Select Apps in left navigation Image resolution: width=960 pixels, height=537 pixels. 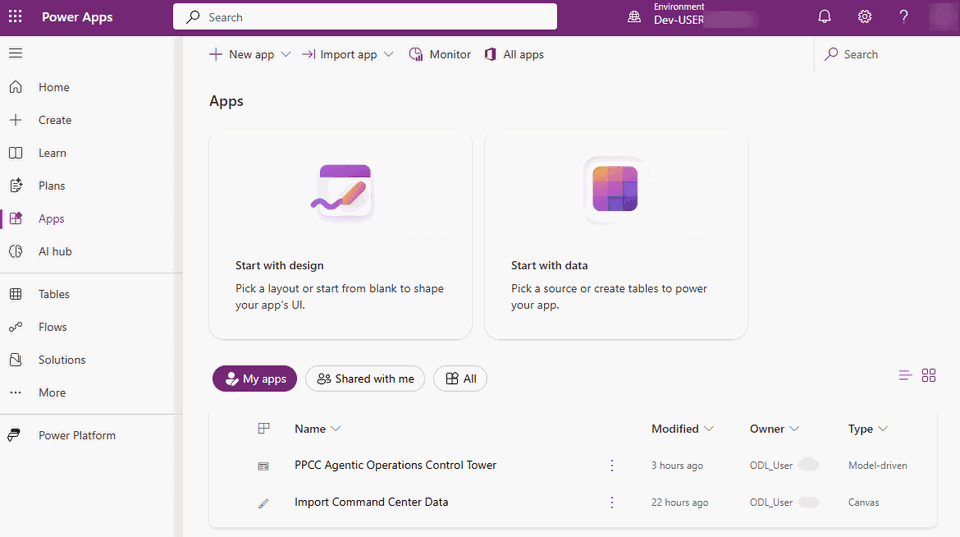(x=51, y=219)
